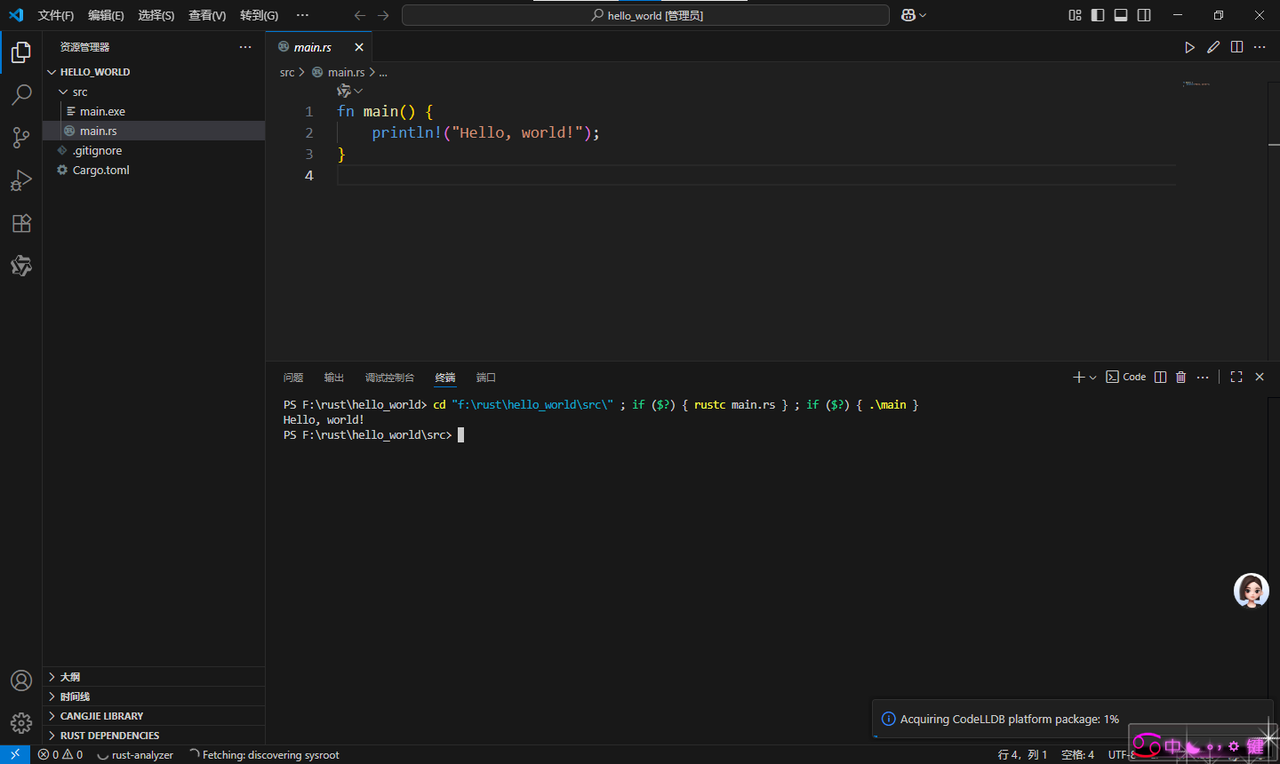Image resolution: width=1280 pixels, height=764 pixels.
Task: Open the Explorer view in activity bar
Action: click(x=21, y=52)
